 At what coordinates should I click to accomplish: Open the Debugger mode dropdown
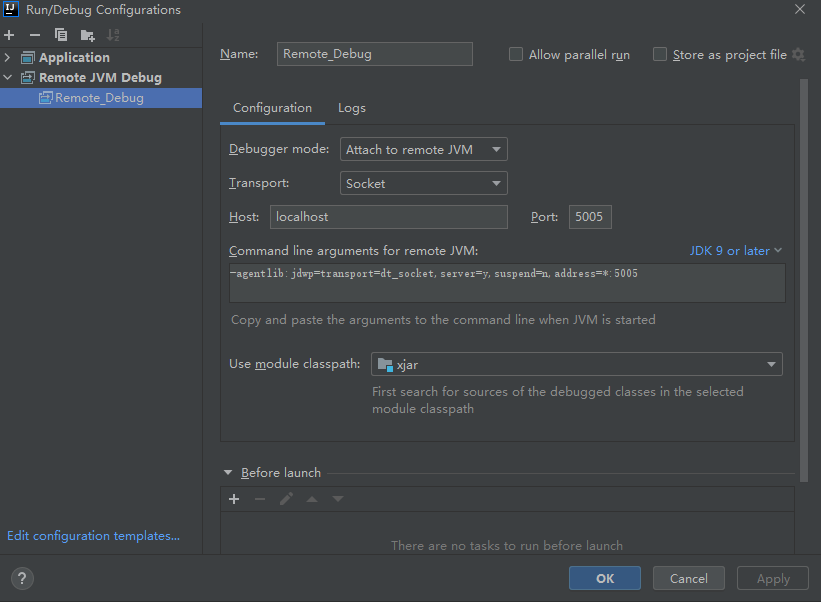(x=423, y=150)
